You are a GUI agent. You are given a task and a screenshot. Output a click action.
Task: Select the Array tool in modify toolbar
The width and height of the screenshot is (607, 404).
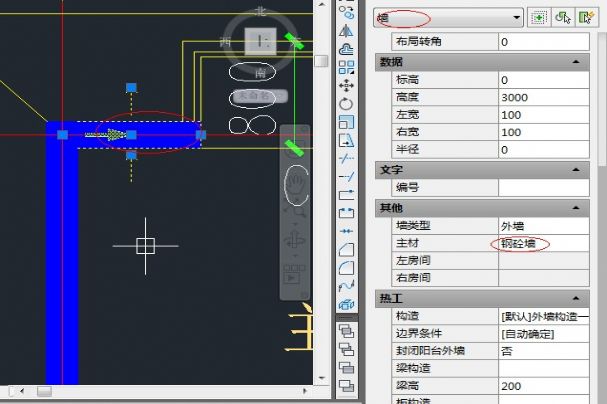347,68
